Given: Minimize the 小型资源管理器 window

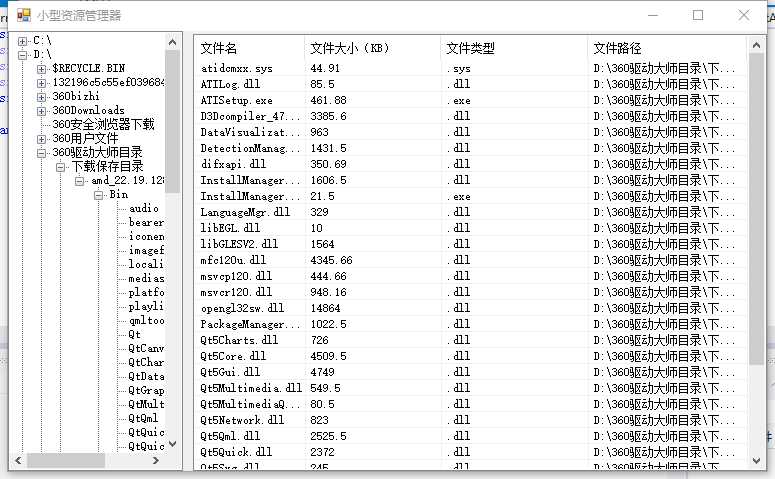Looking at the screenshot, I should [x=653, y=15].
